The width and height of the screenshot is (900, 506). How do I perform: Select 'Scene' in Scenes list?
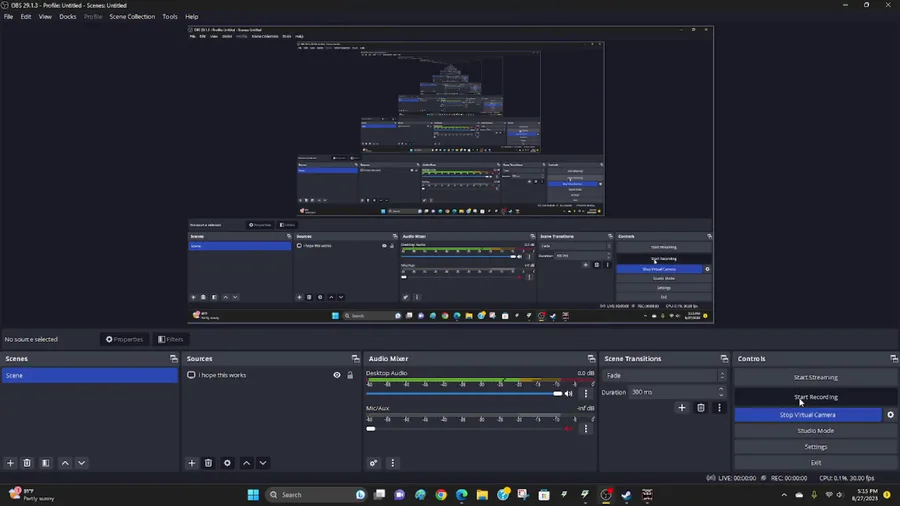(x=90, y=375)
